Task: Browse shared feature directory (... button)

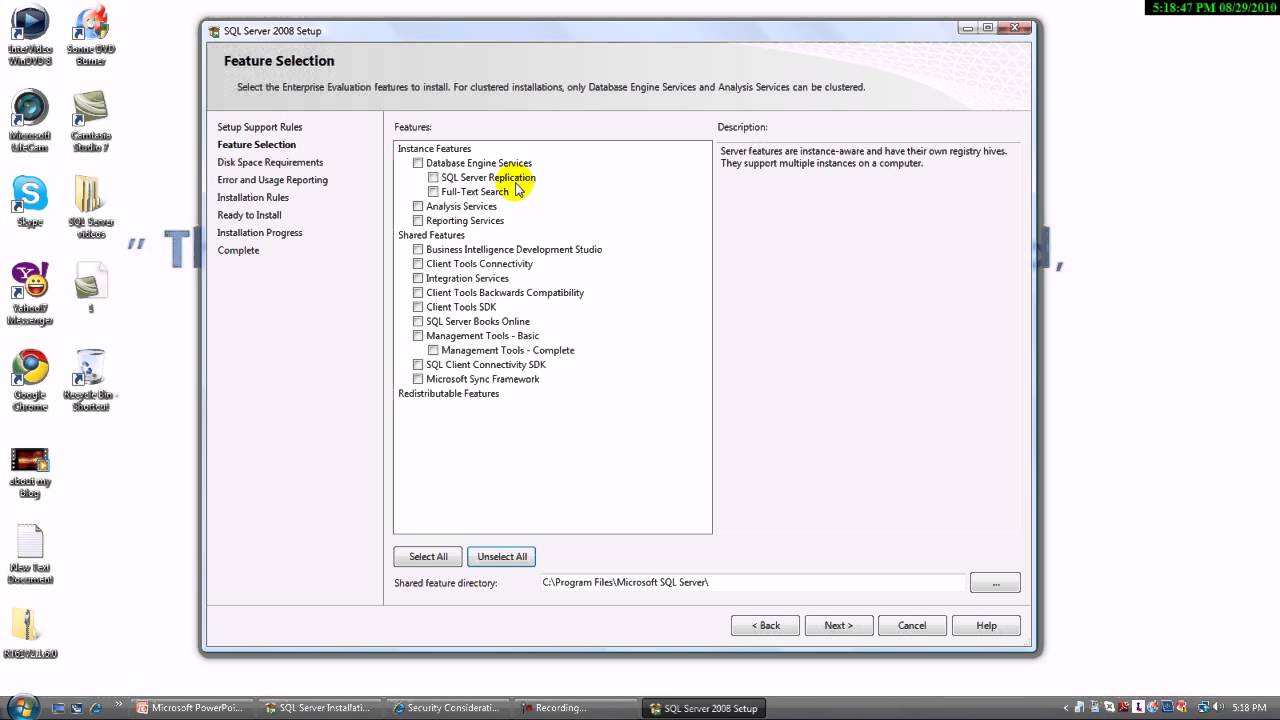Action: click(995, 583)
